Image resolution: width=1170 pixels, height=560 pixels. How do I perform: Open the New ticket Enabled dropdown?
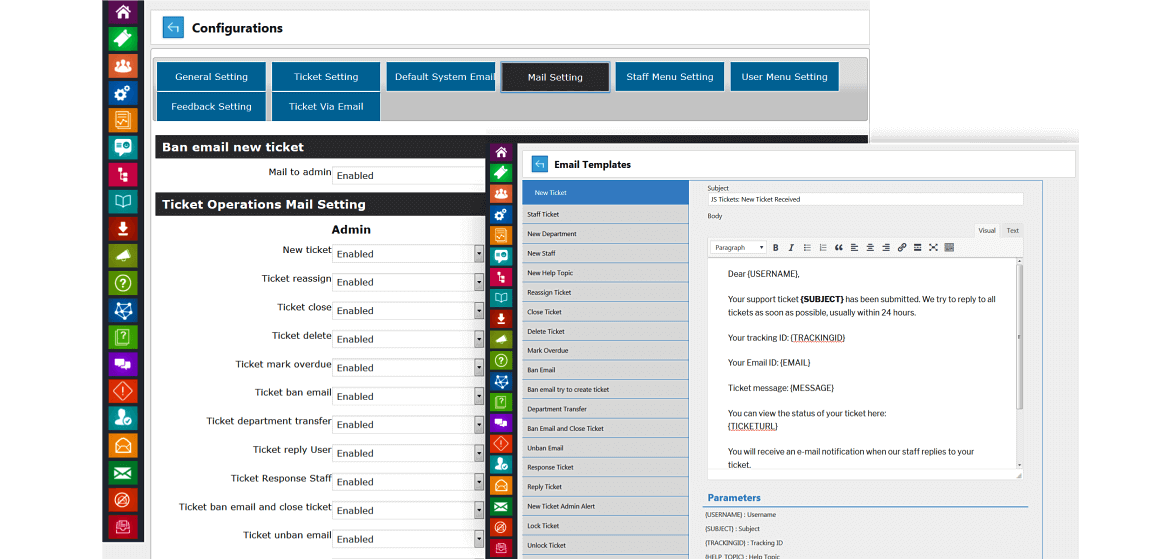(408, 254)
